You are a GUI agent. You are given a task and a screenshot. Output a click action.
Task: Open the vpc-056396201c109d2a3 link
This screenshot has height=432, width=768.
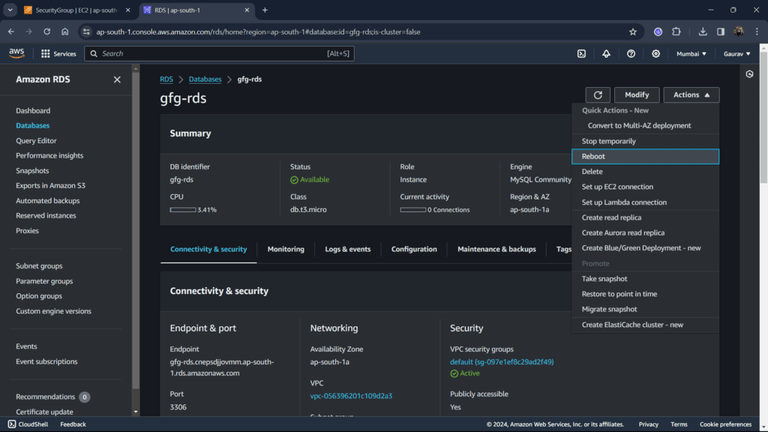pyautogui.click(x=351, y=396)
